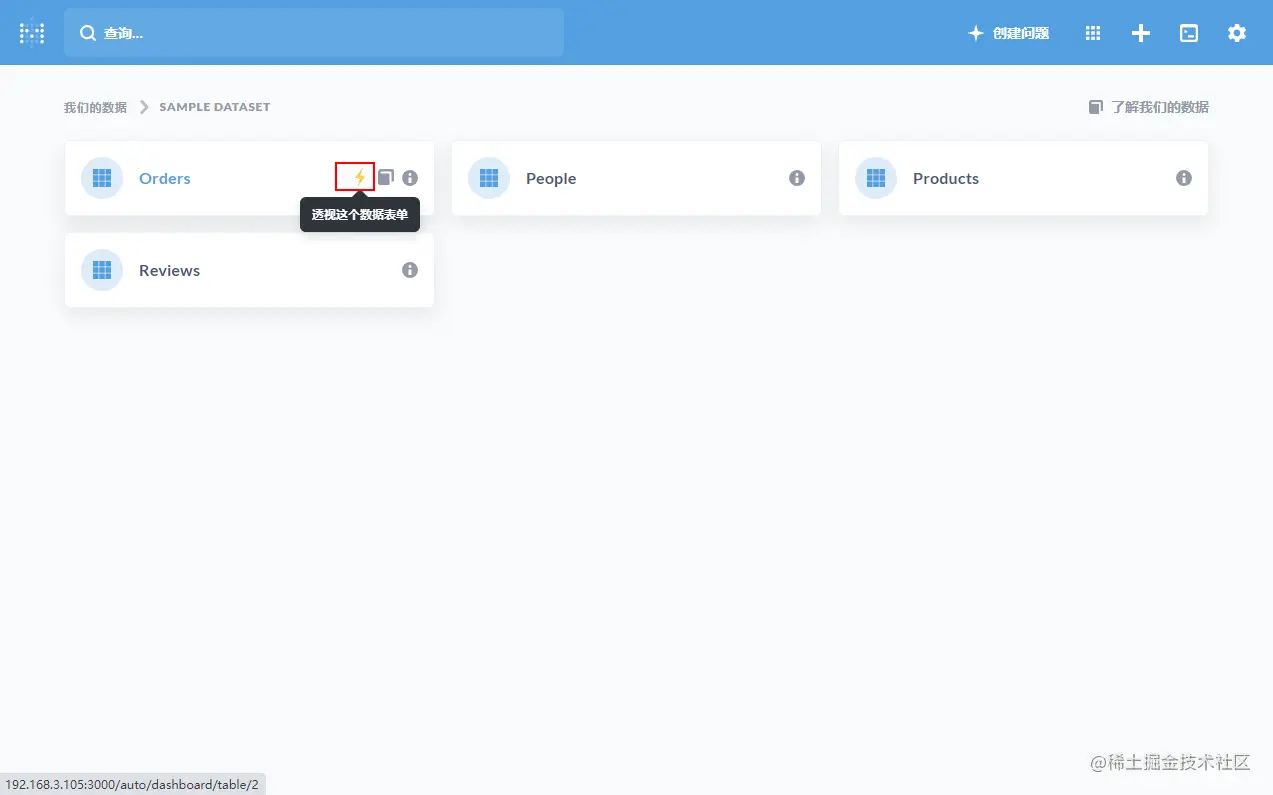Click the info icon on Orders card
1273x795 pixels.
coord(410,178)
